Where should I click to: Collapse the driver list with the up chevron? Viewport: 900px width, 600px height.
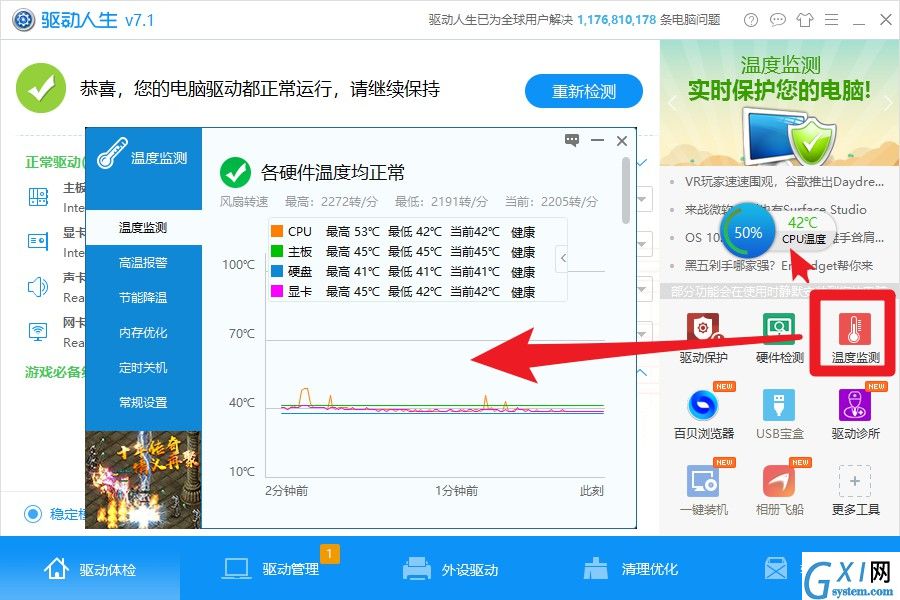click(x=642, y=373)
